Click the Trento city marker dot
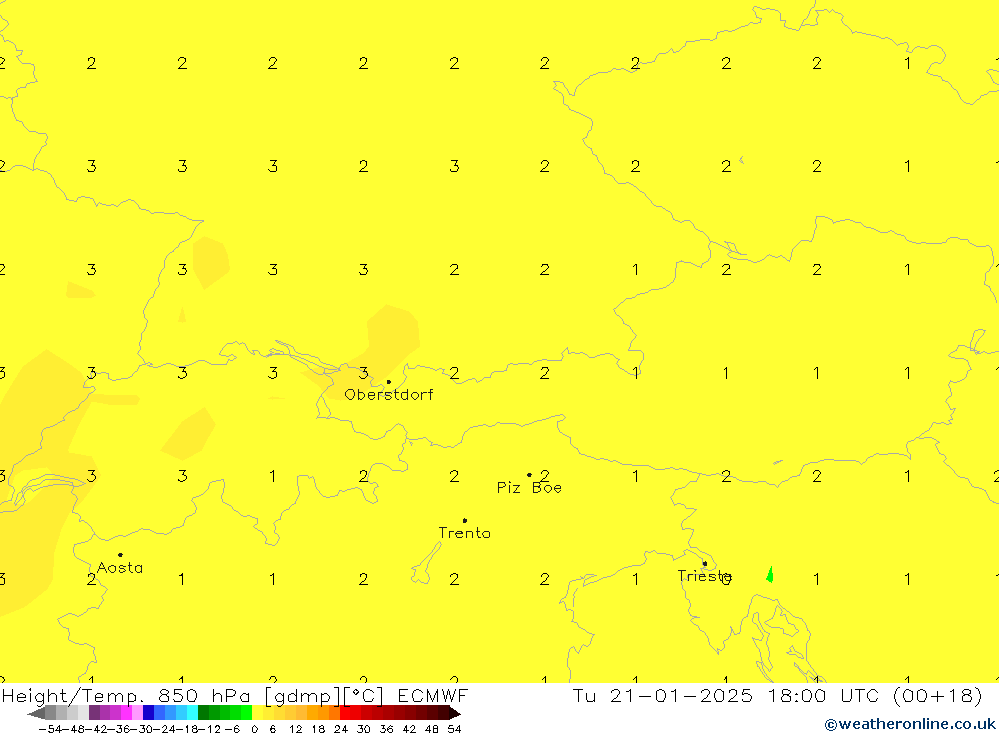The width and height of the screenshot is (1000, 733). pos(464,520)
